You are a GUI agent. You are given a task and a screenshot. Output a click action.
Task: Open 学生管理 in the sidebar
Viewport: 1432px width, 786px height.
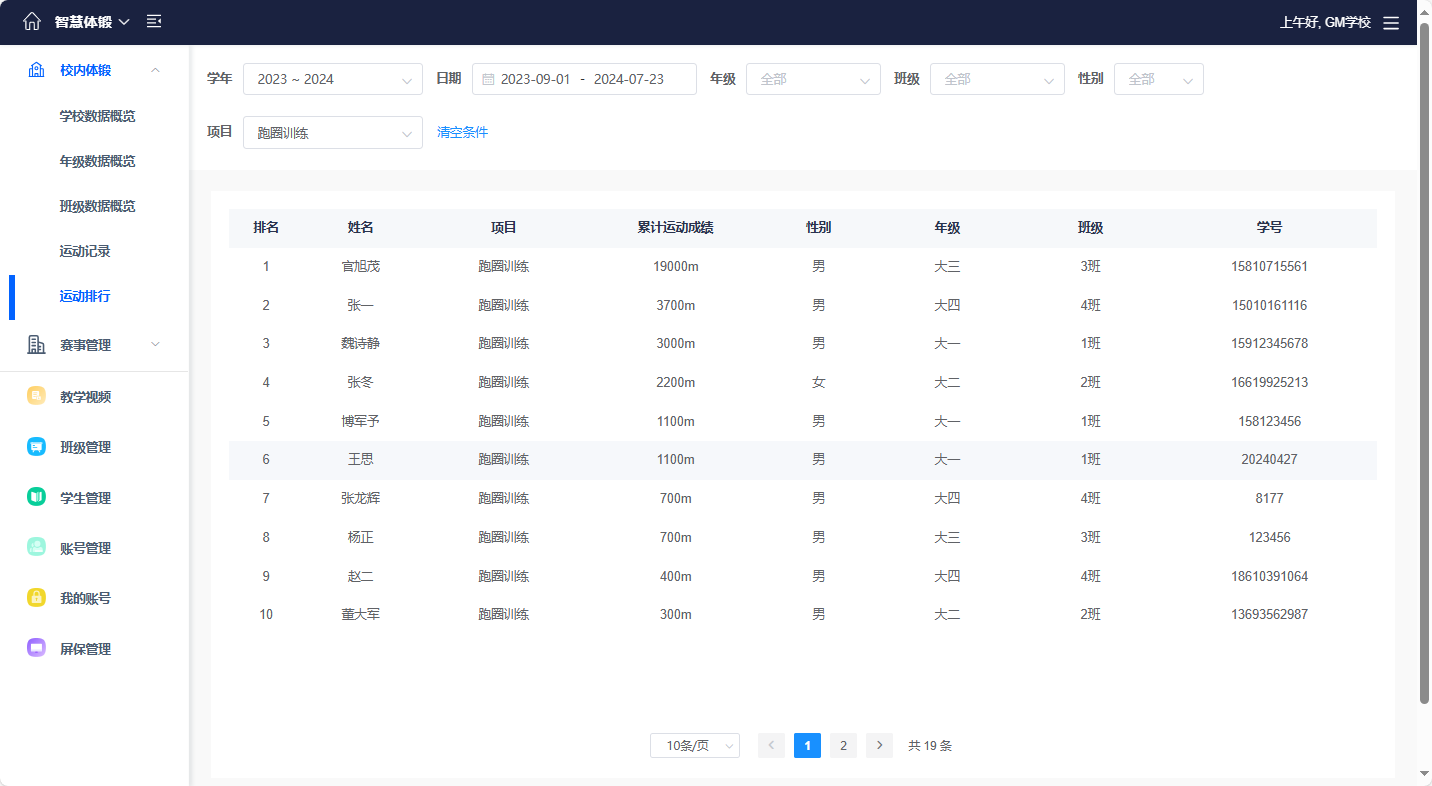(85, 498)
